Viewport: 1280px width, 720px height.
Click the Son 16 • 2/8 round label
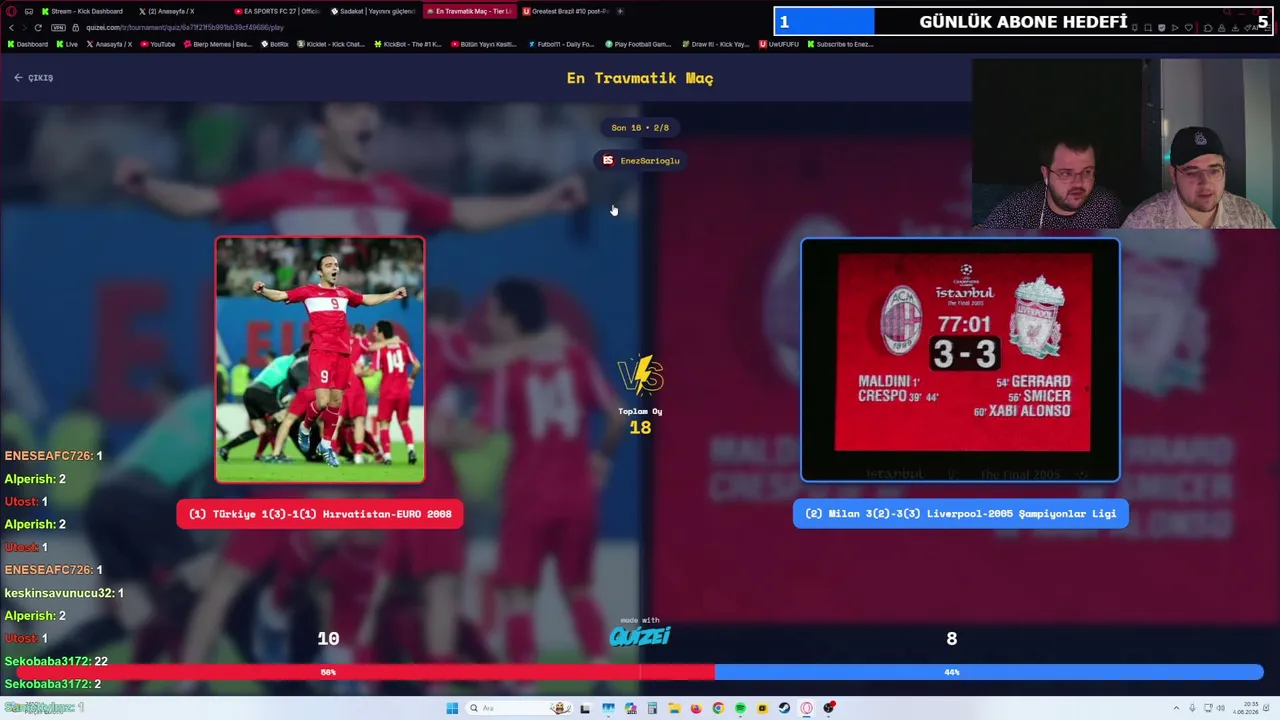coord(640,127)
